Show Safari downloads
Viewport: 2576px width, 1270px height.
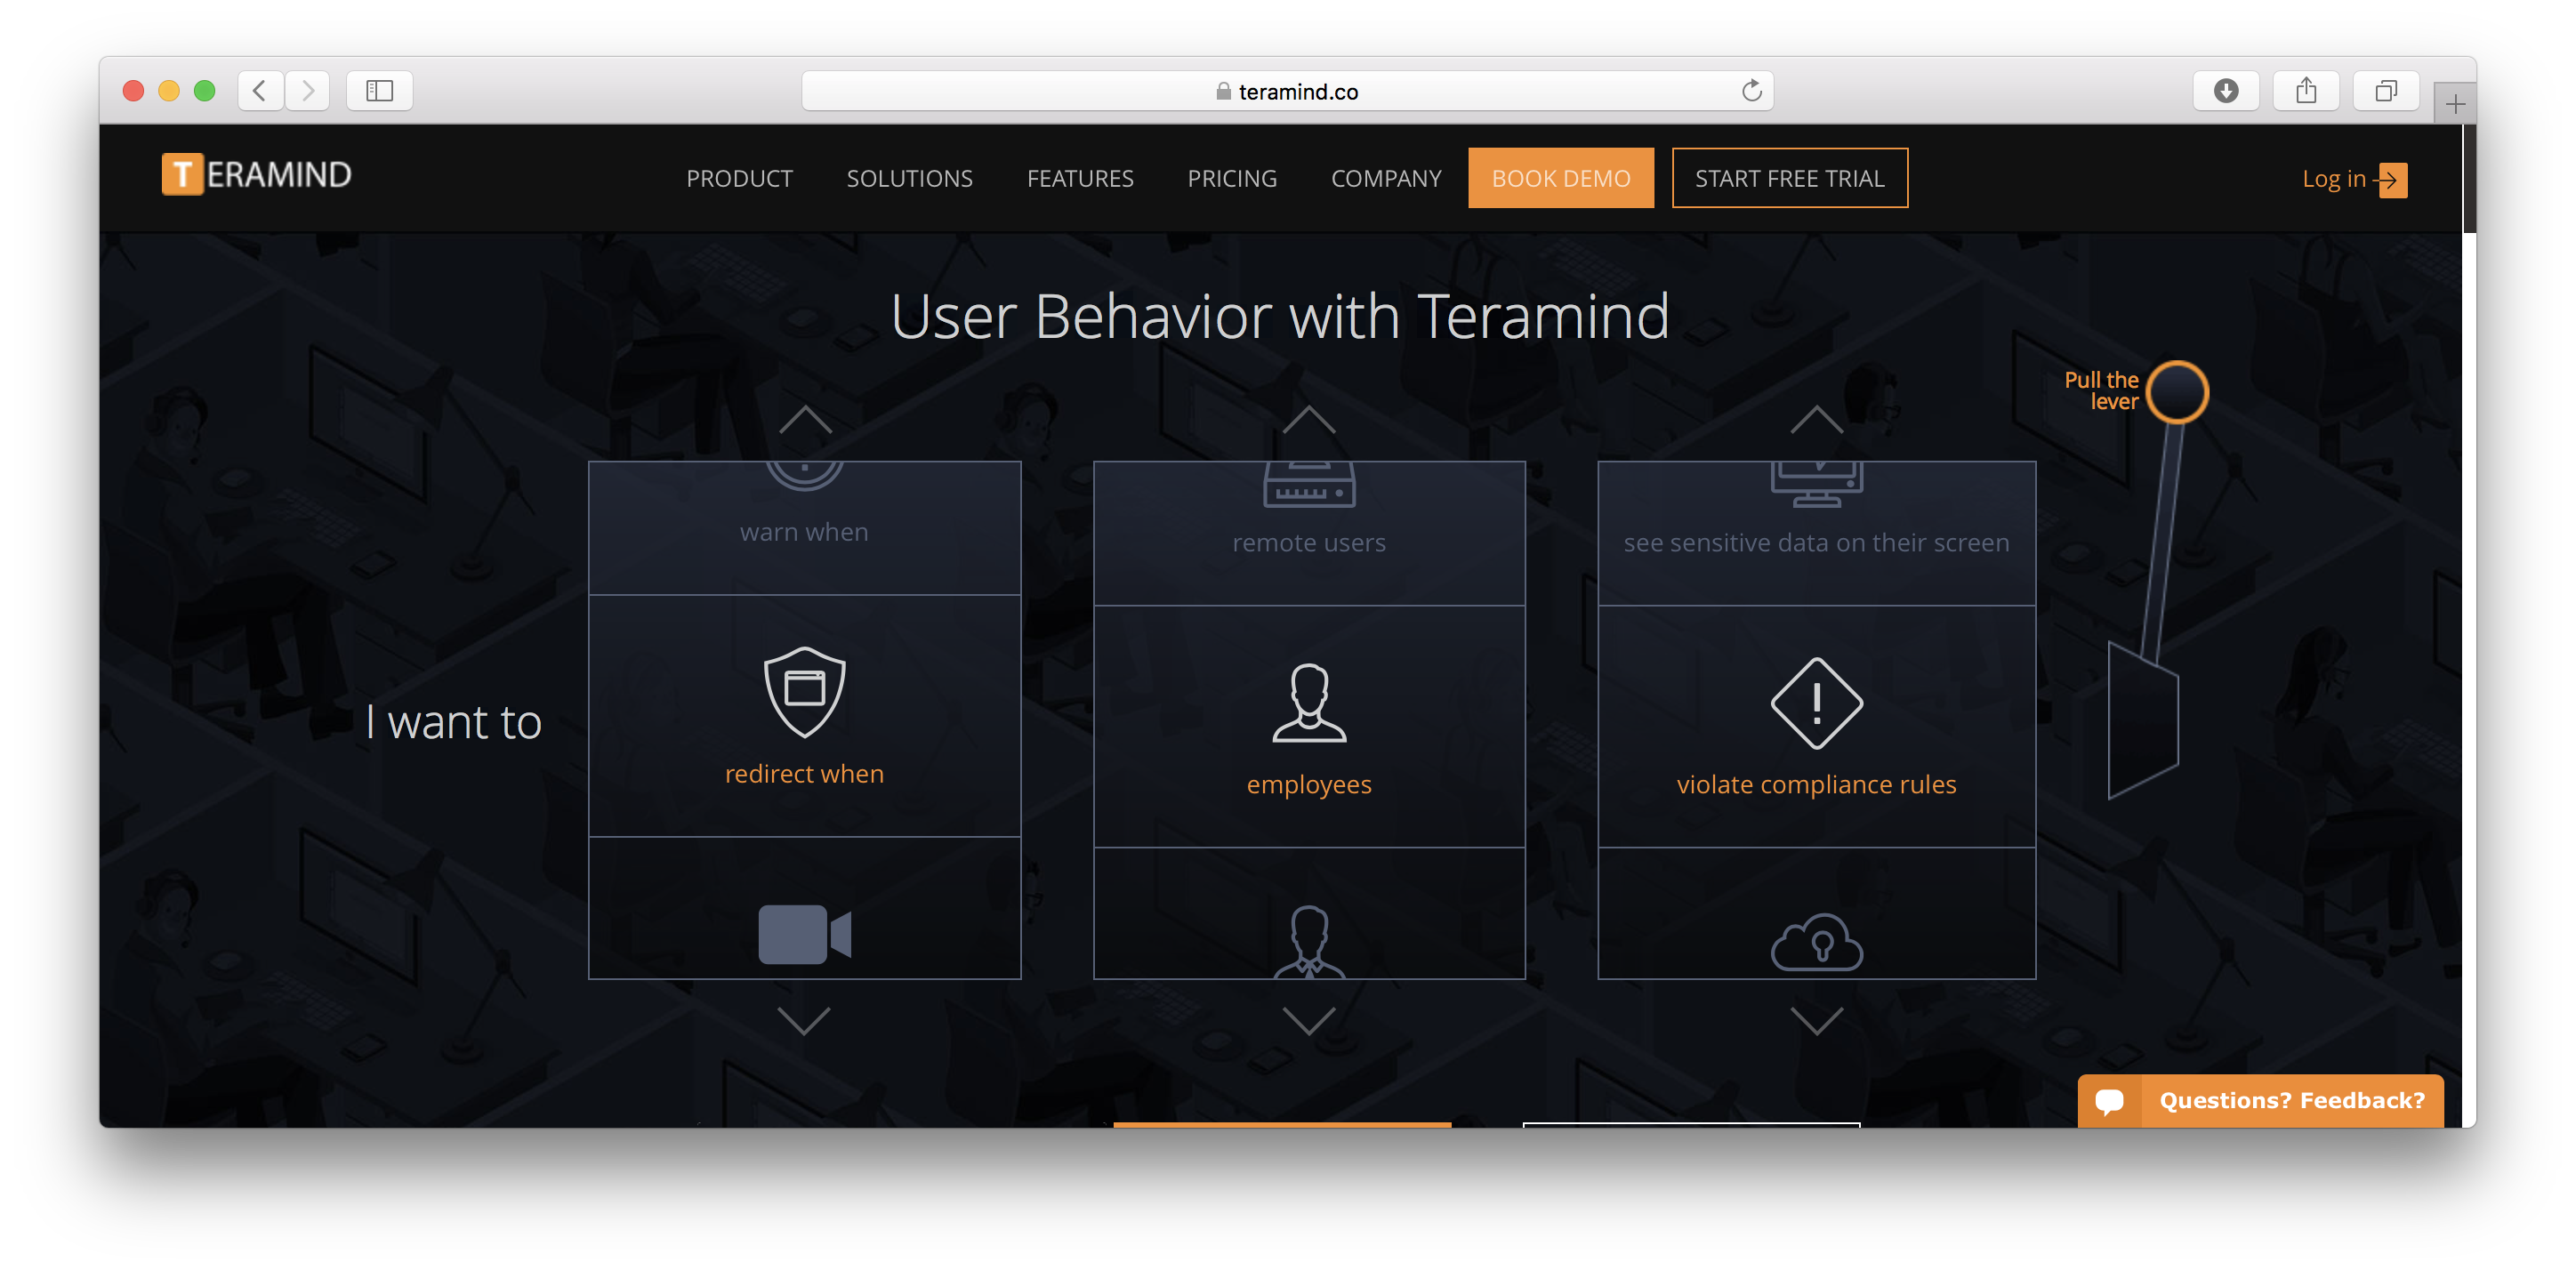2225,91
